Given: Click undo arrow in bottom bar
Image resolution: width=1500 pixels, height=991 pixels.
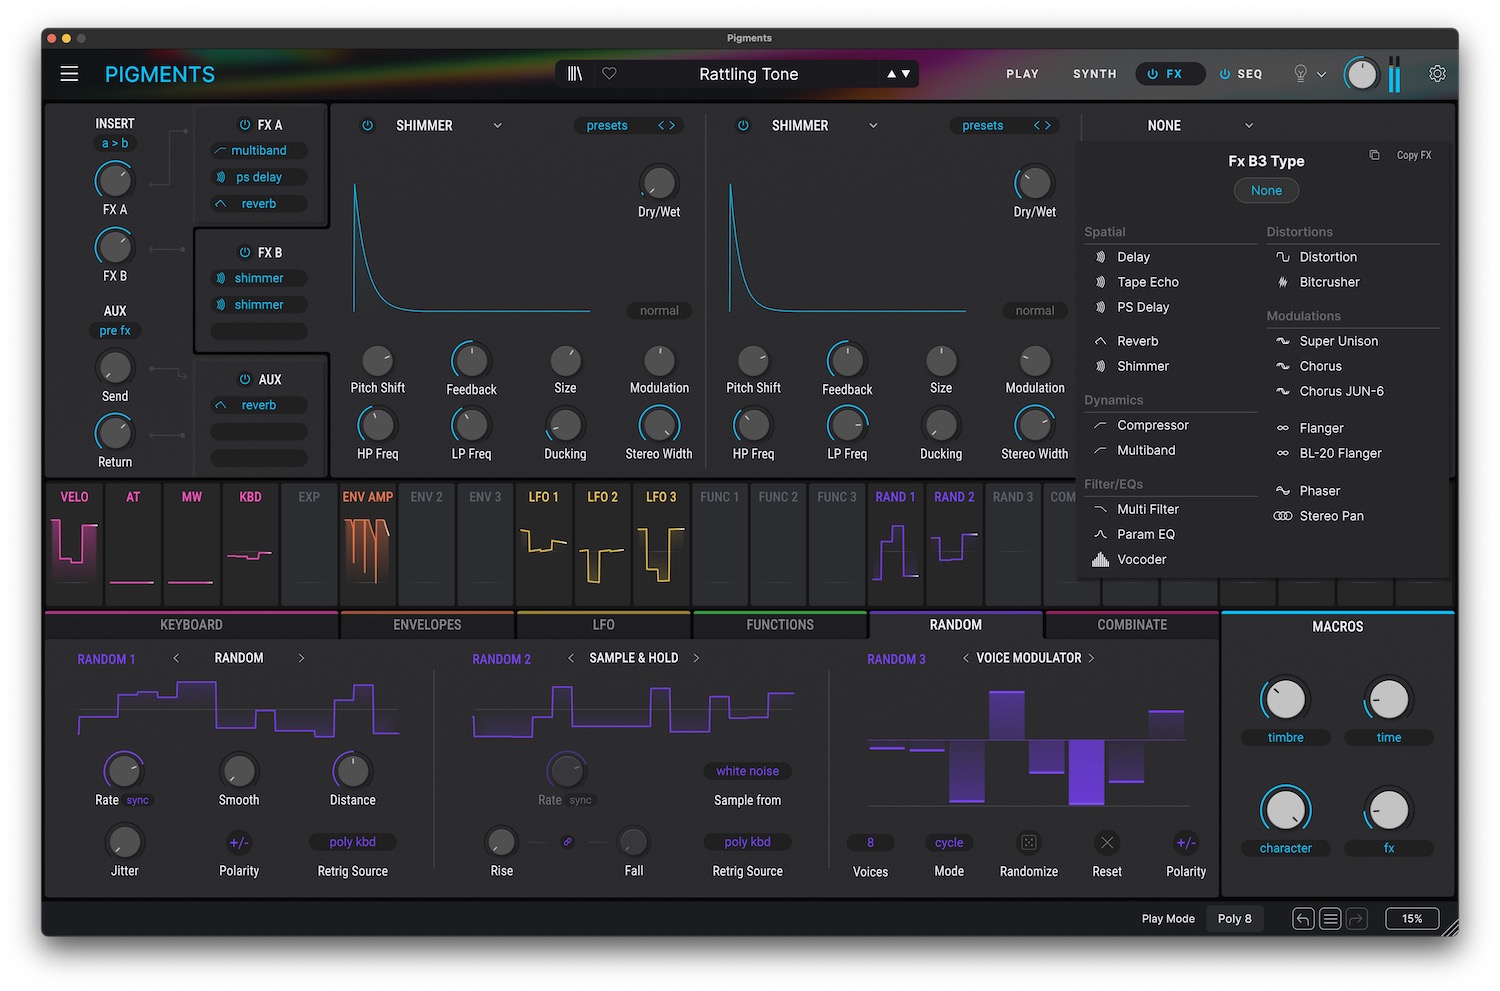Looking at the screenshot, I should (x=1303, y=919).
